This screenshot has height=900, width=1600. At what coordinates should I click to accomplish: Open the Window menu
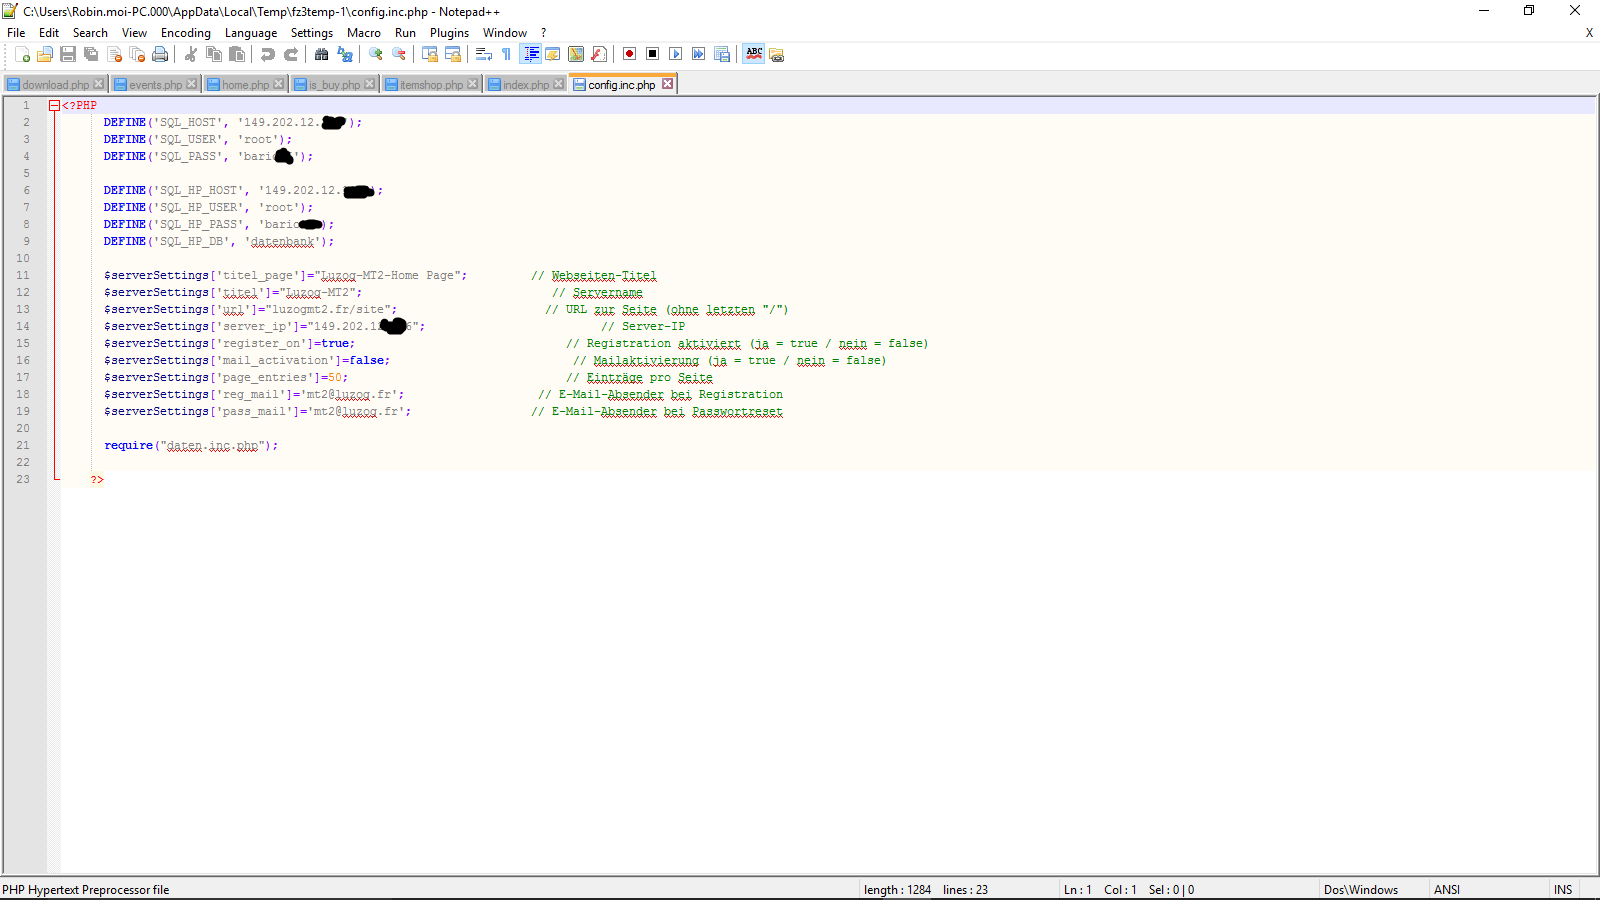pyautogui.click(x=505, y=33)
